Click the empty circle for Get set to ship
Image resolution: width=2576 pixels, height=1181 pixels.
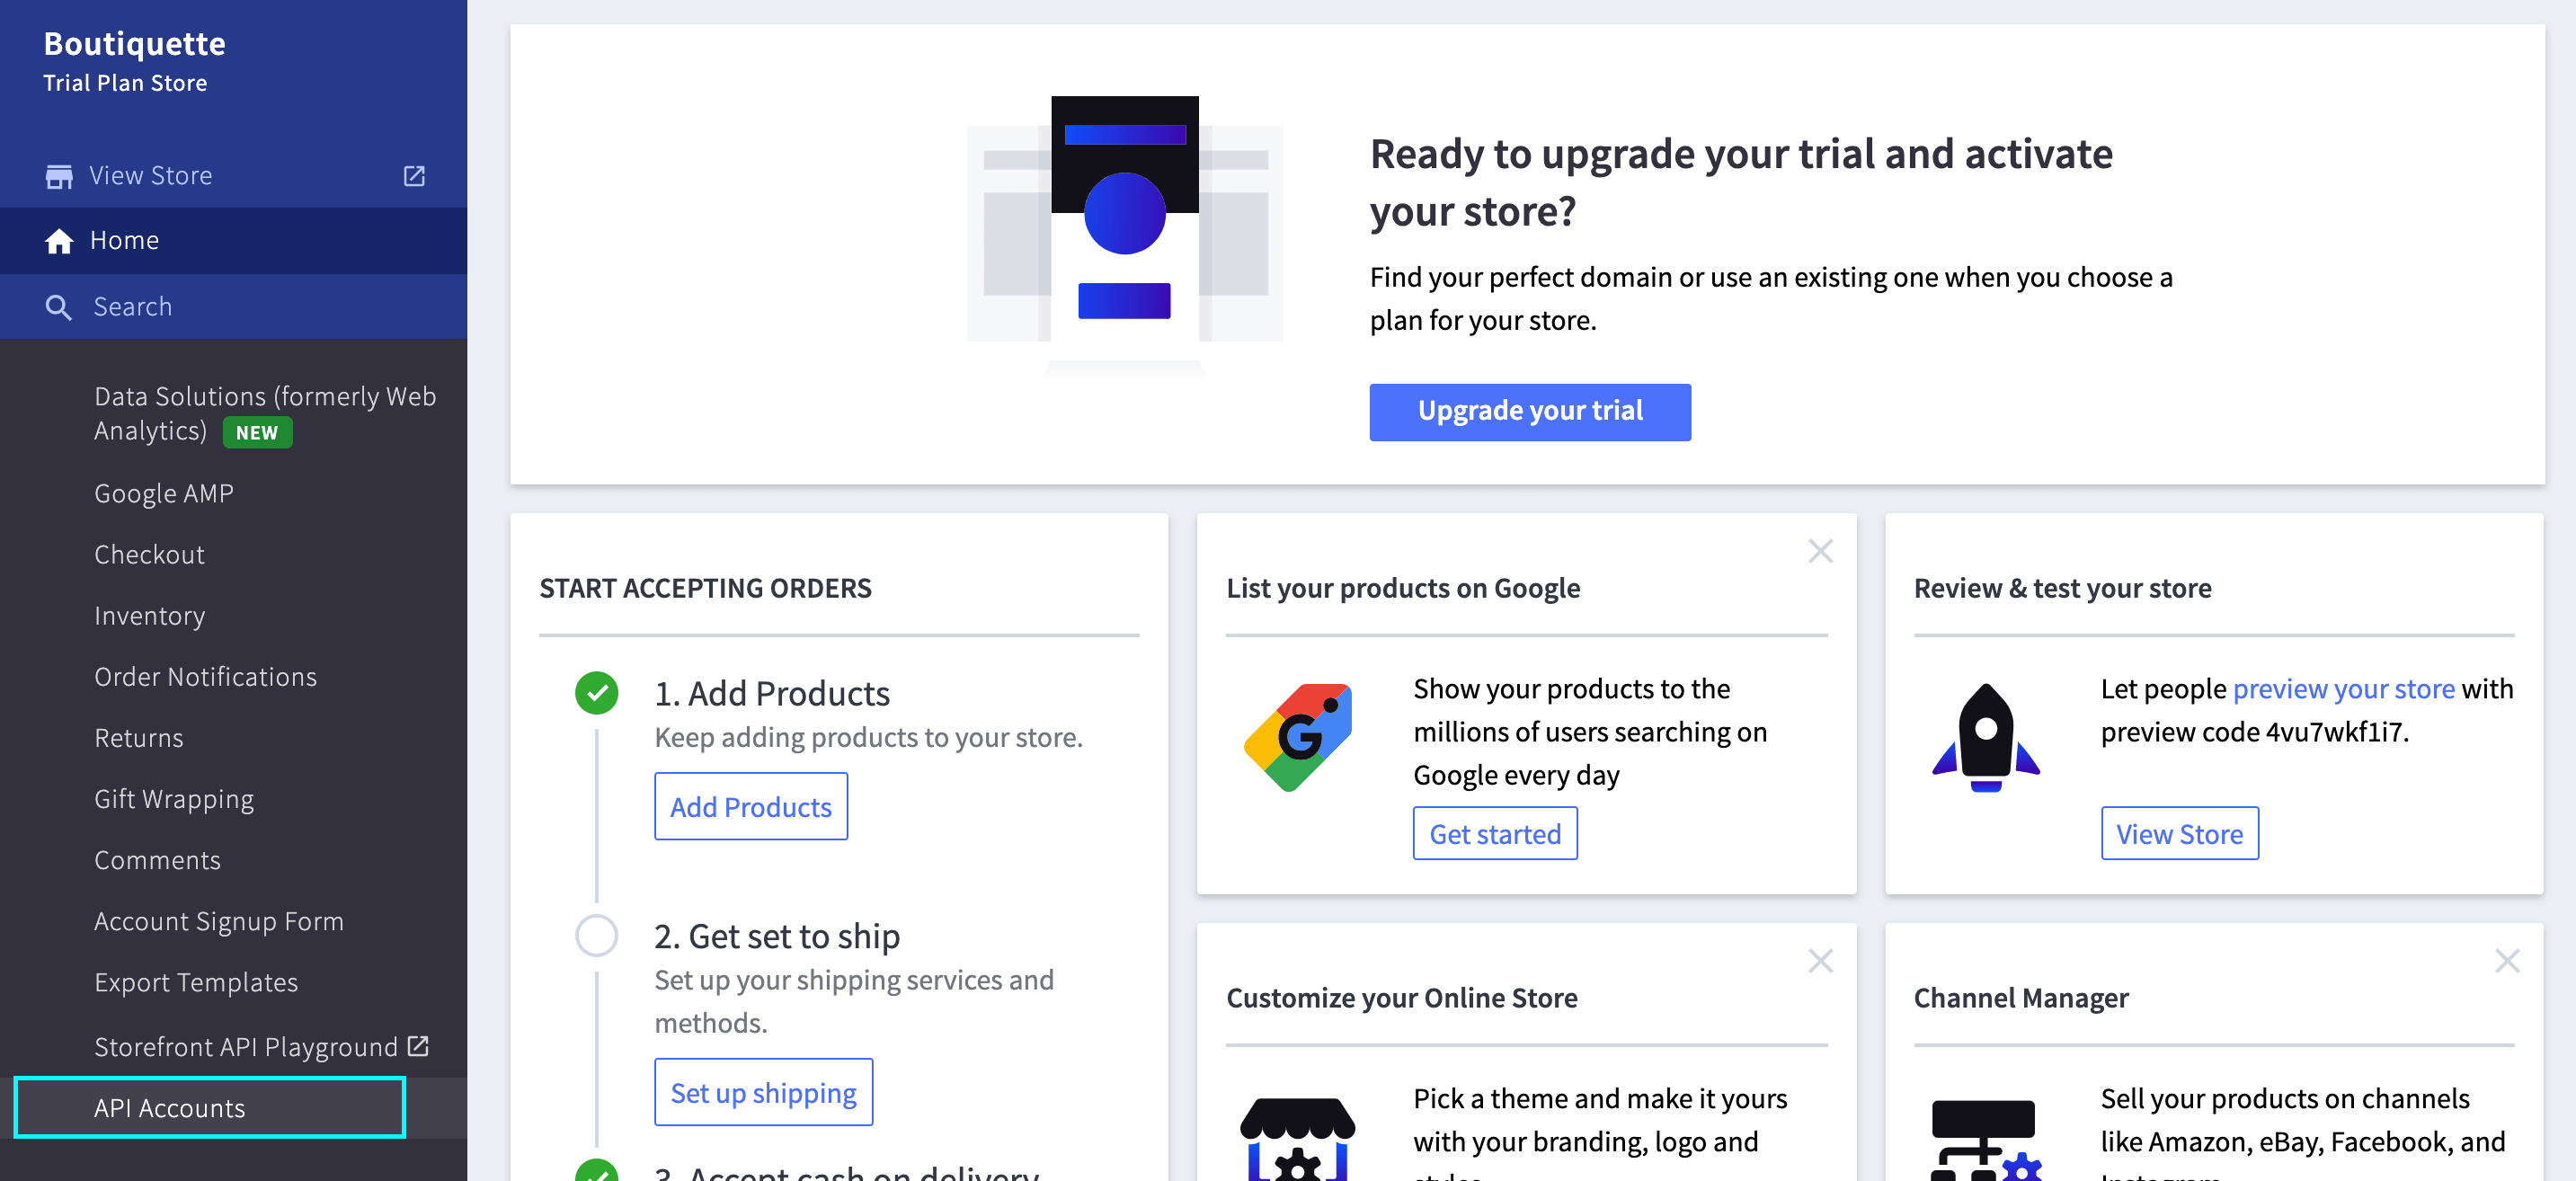point(597,936)
